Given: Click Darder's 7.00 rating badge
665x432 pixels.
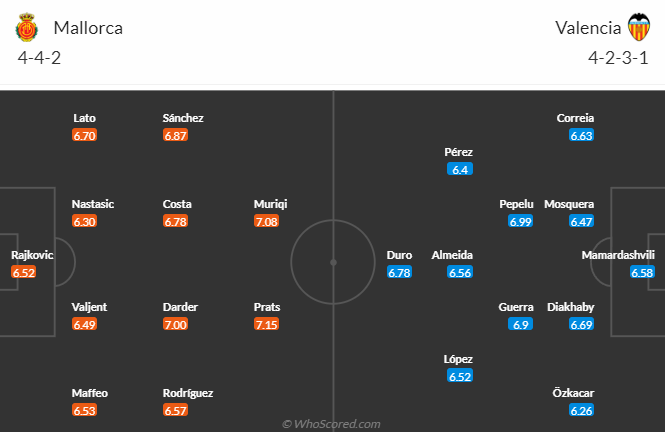Looking at the screenshot, I should click(x=175, y=324).
